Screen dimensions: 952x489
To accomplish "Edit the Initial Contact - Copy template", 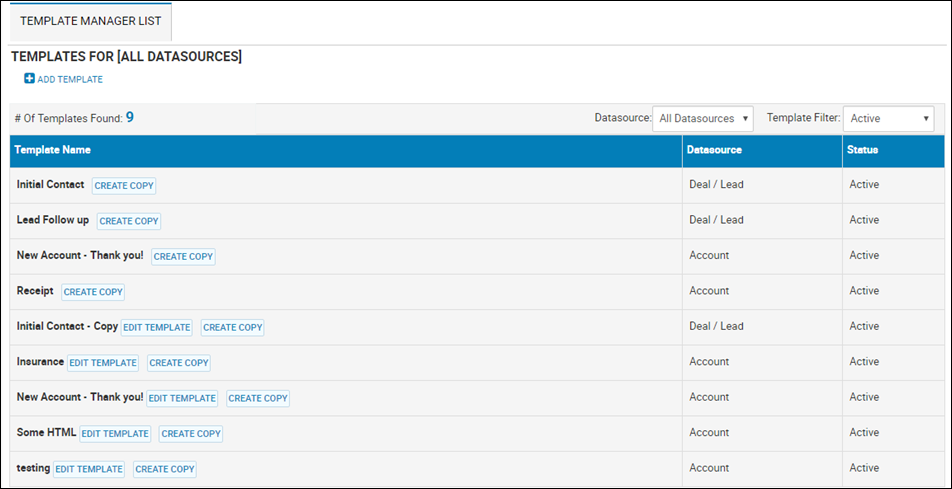I will [157, 327].
